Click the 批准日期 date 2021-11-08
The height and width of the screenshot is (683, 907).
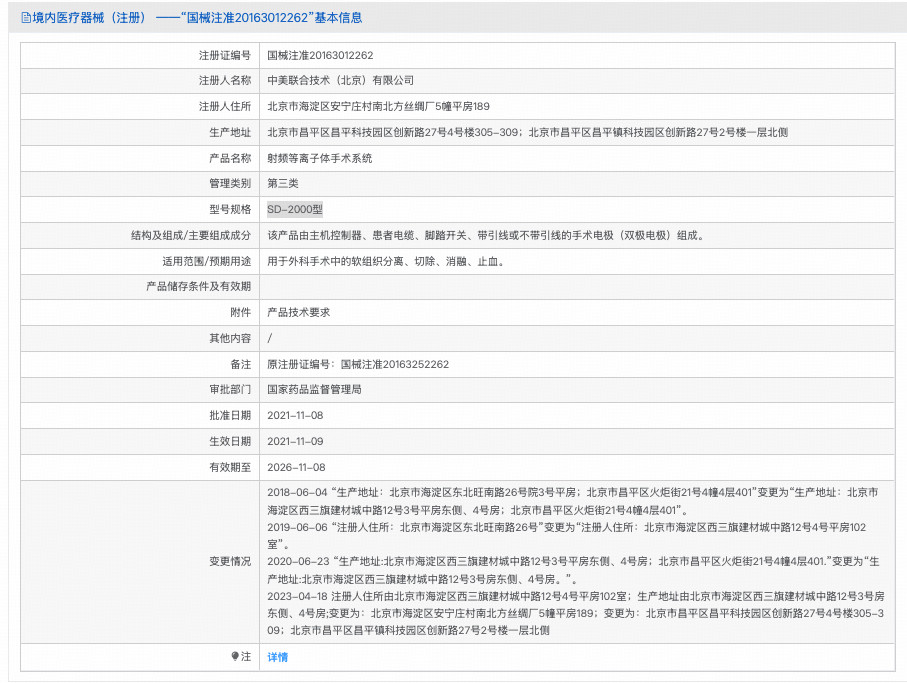point(293,415)
